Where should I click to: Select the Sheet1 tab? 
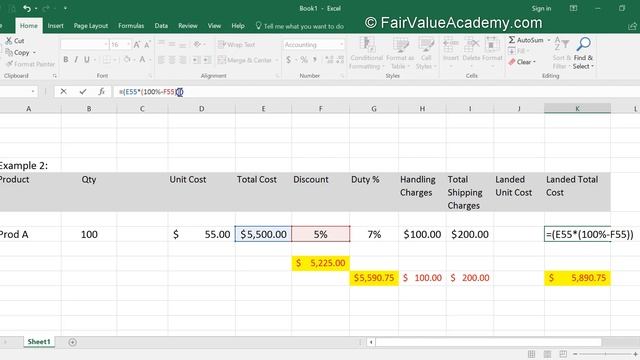pos(39,342)
